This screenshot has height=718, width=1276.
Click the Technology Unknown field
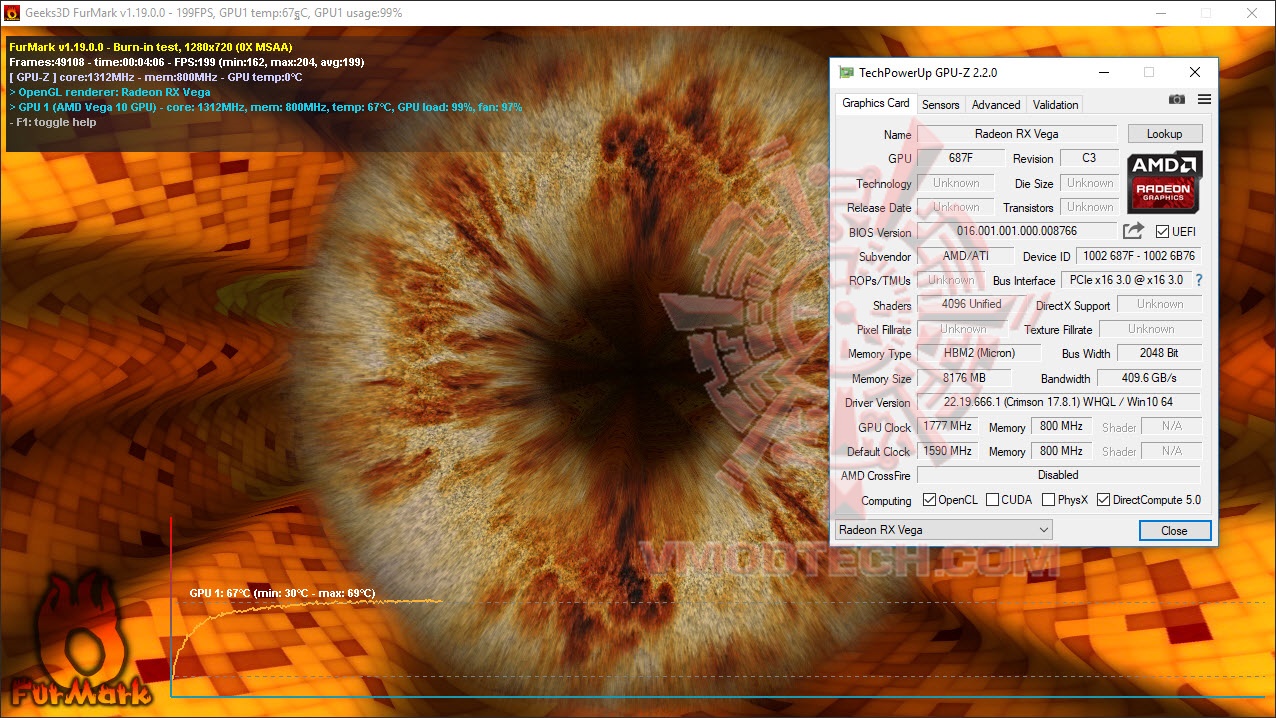pyautogui.click(x=956, y=183)
